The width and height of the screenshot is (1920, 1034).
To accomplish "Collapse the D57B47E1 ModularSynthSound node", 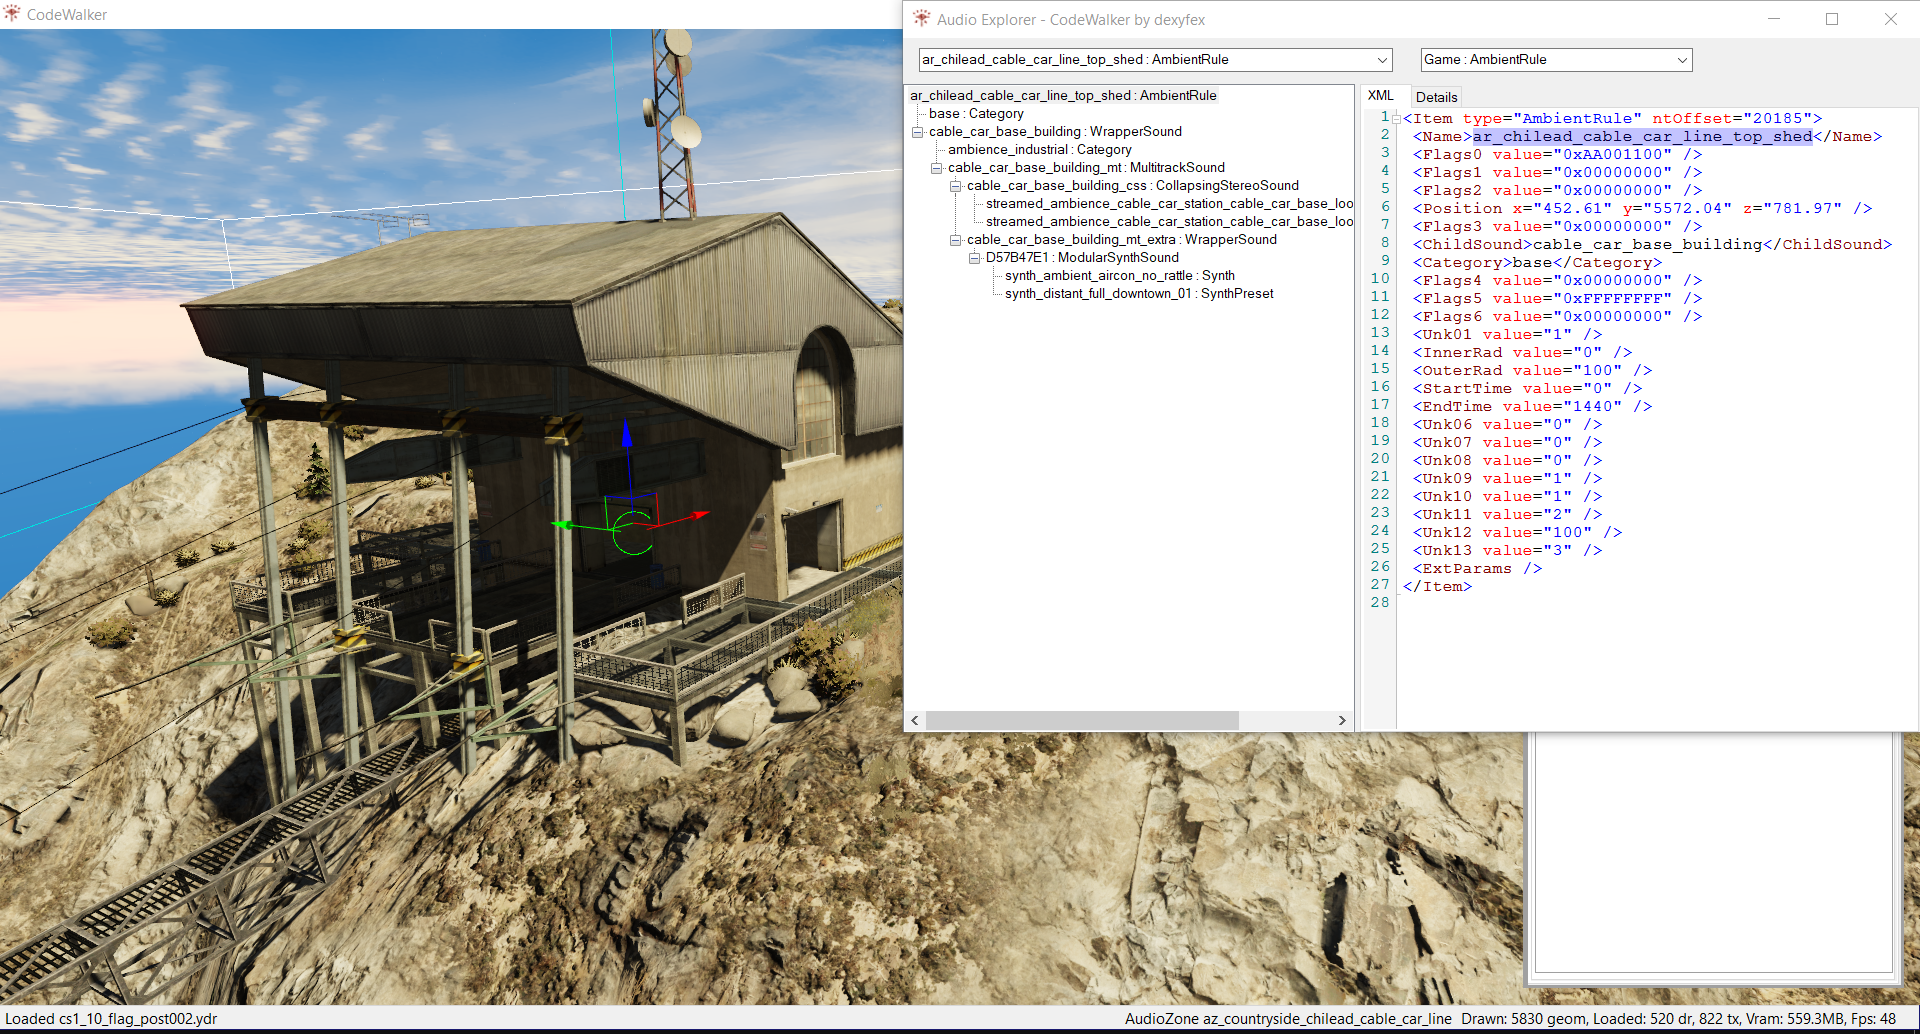I will [974, 258].
